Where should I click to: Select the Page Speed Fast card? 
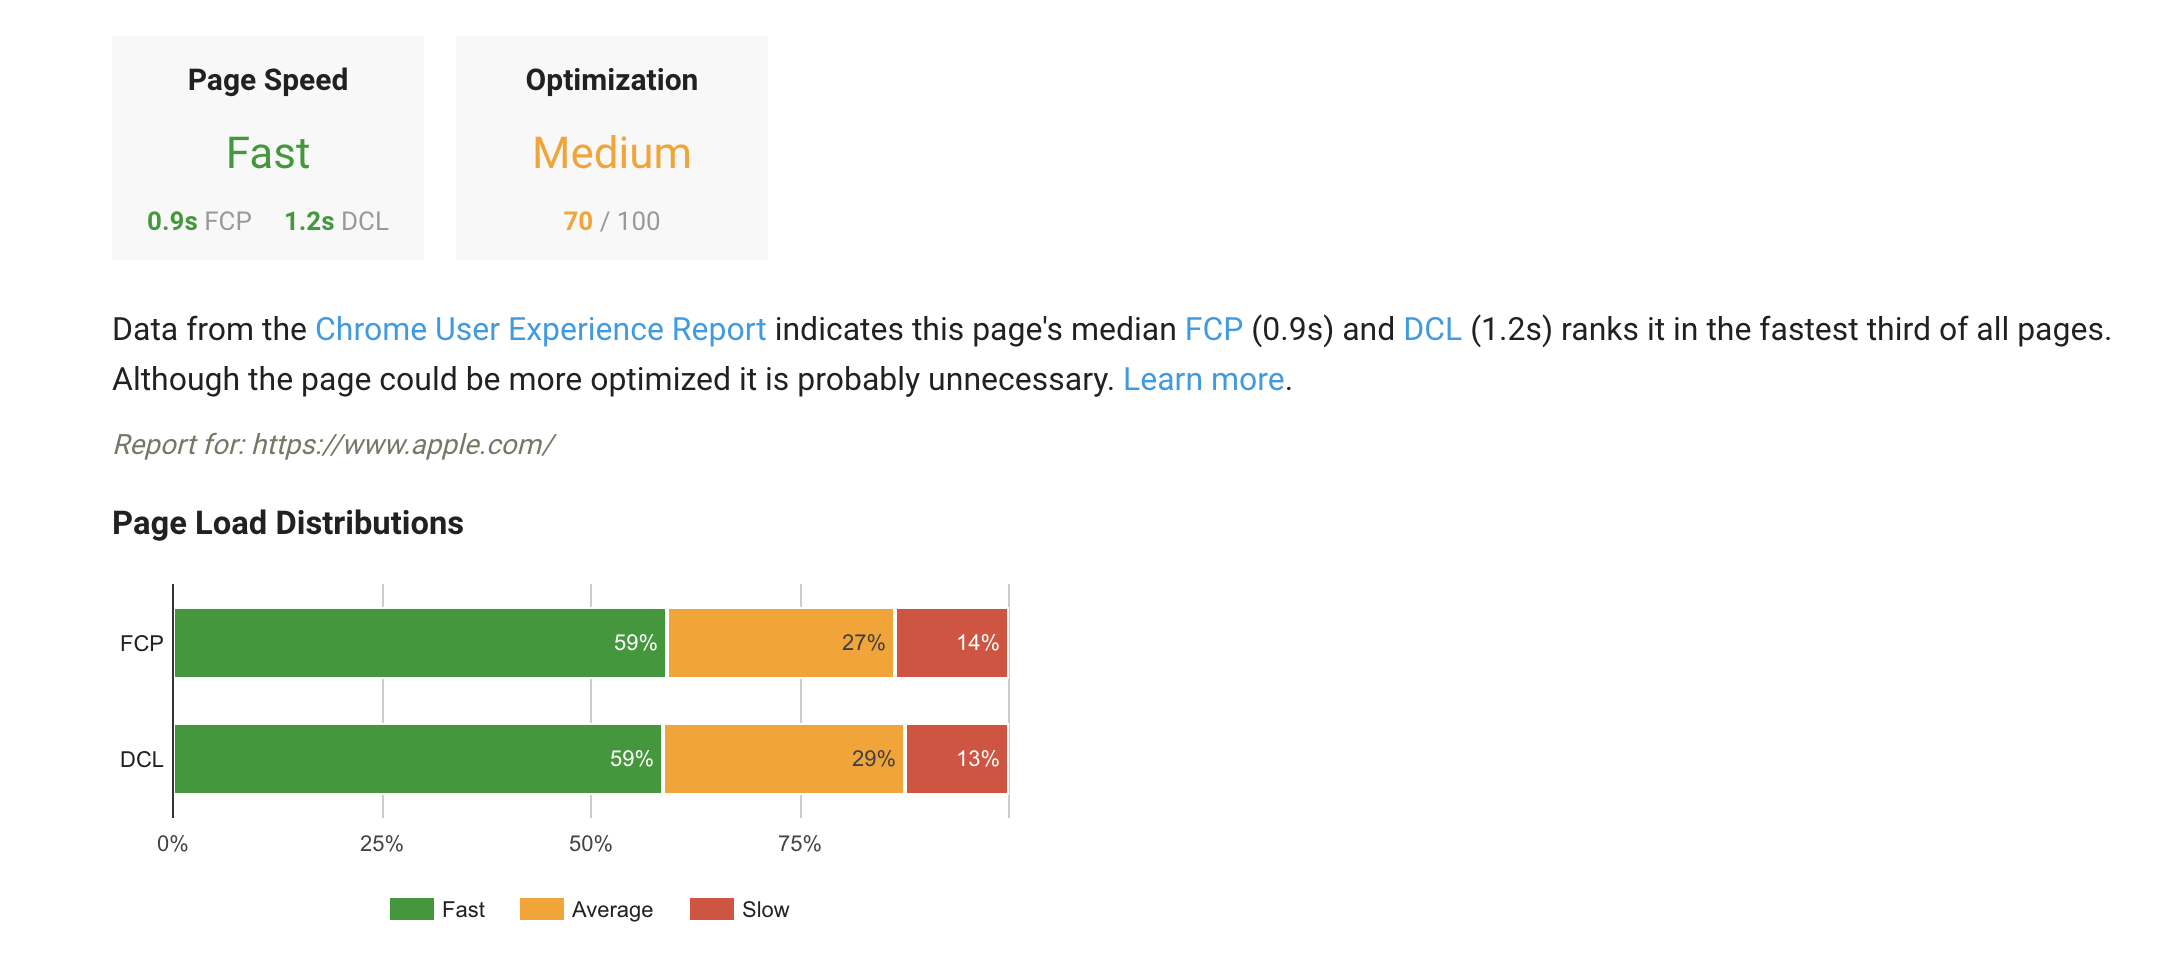(268, 148)
